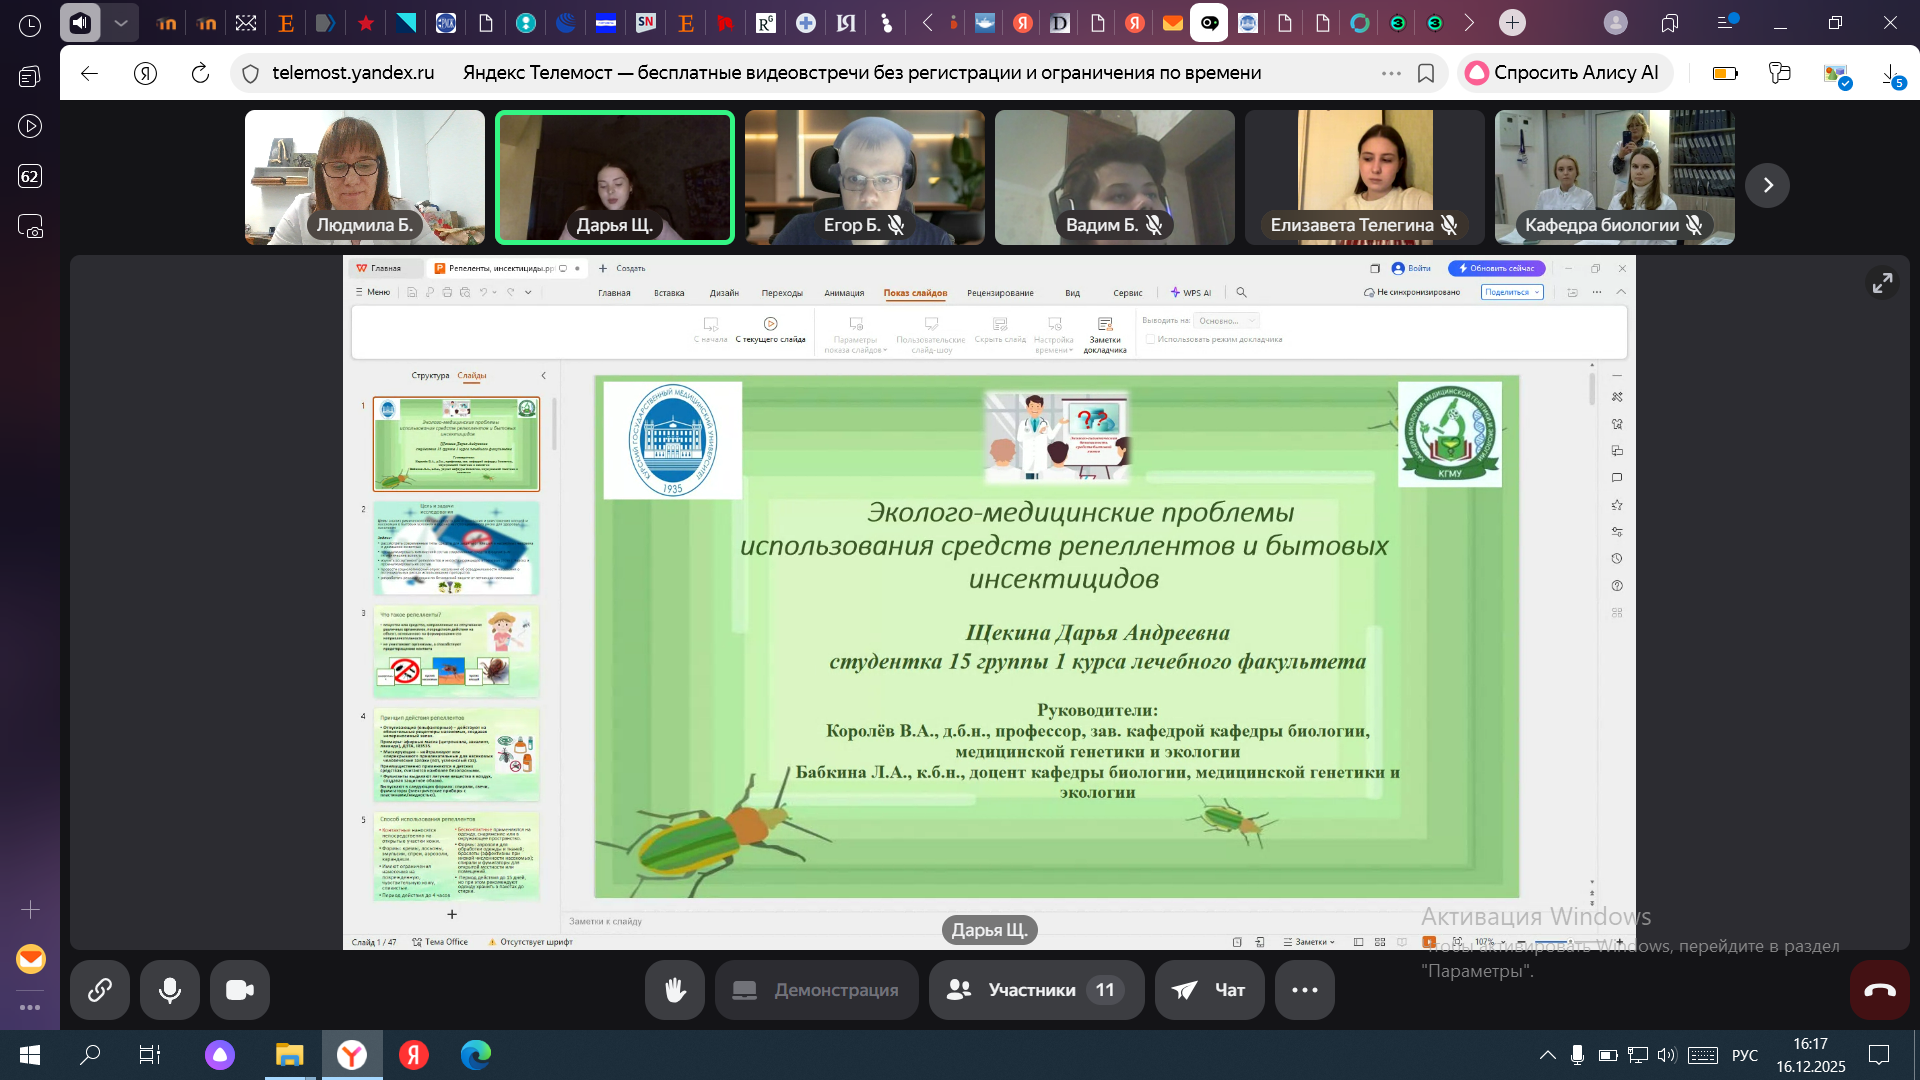The width and height of the screenshot is (1920, 1080).
Task: Raise hand in the meeting
Action: (x=675, y=990)
